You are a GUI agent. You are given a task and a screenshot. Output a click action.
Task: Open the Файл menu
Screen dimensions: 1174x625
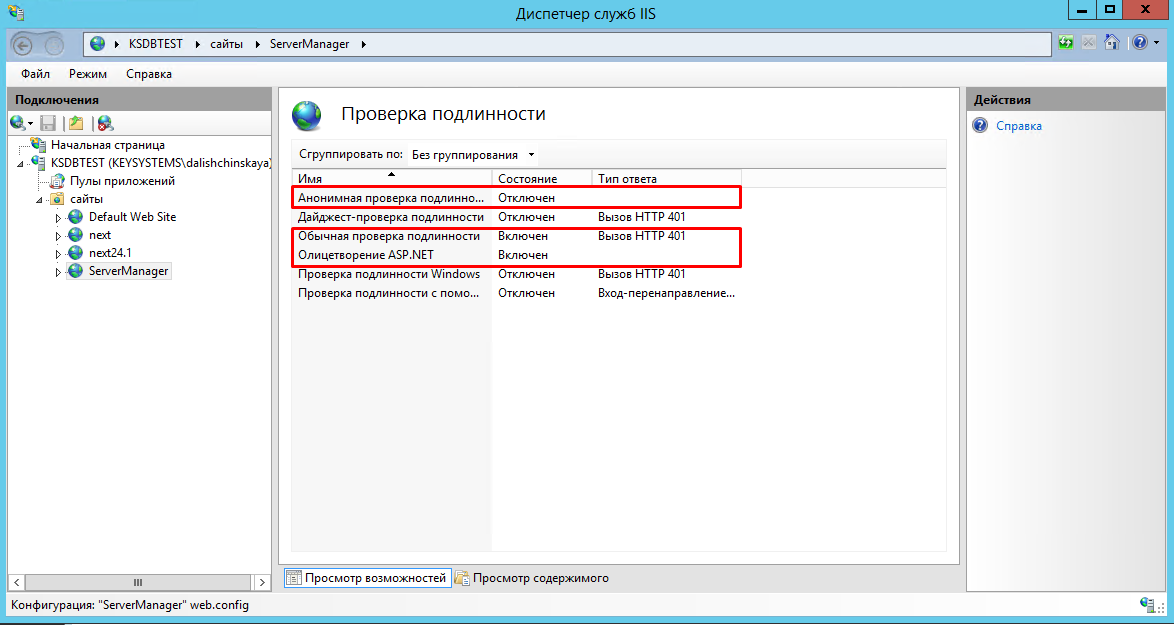(35, 74)
